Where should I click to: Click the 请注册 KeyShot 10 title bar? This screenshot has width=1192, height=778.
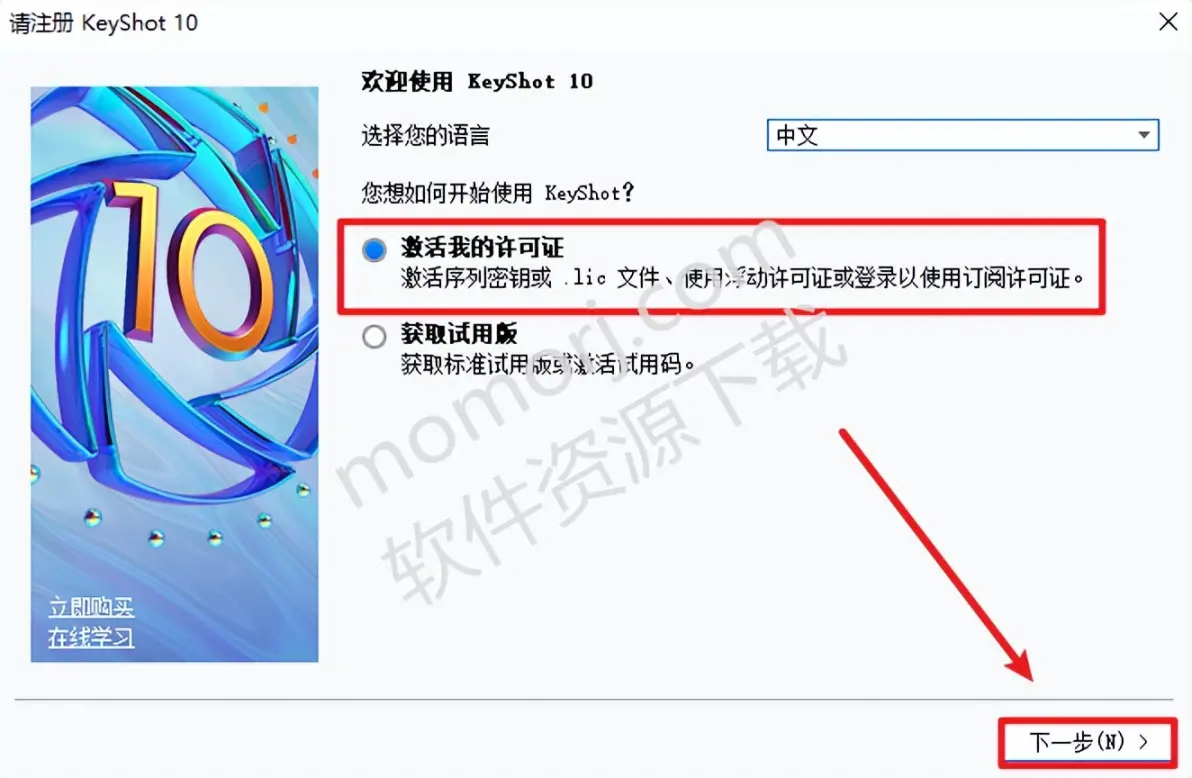click(578, 22)
